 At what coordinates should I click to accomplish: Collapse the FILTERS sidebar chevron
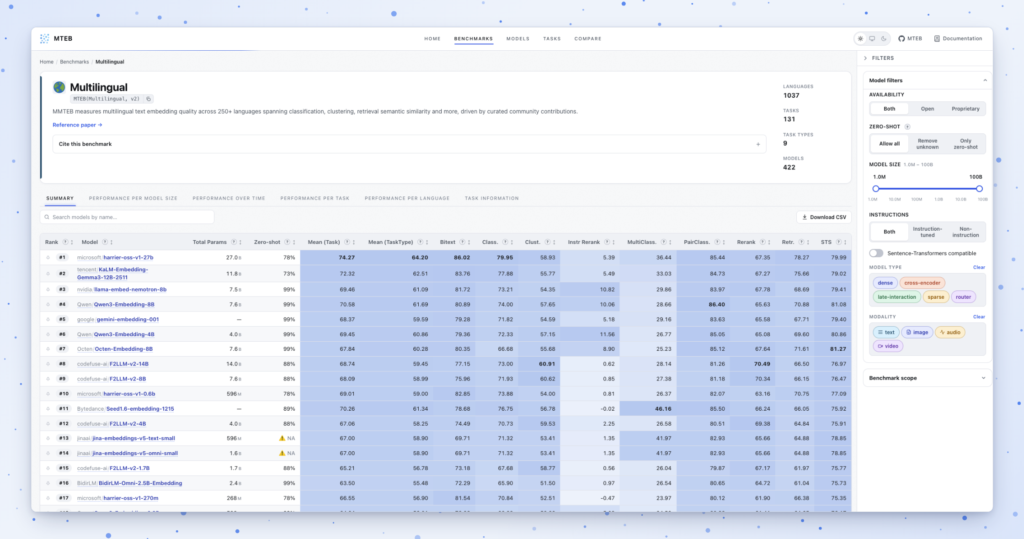click(x=865, y=58)
